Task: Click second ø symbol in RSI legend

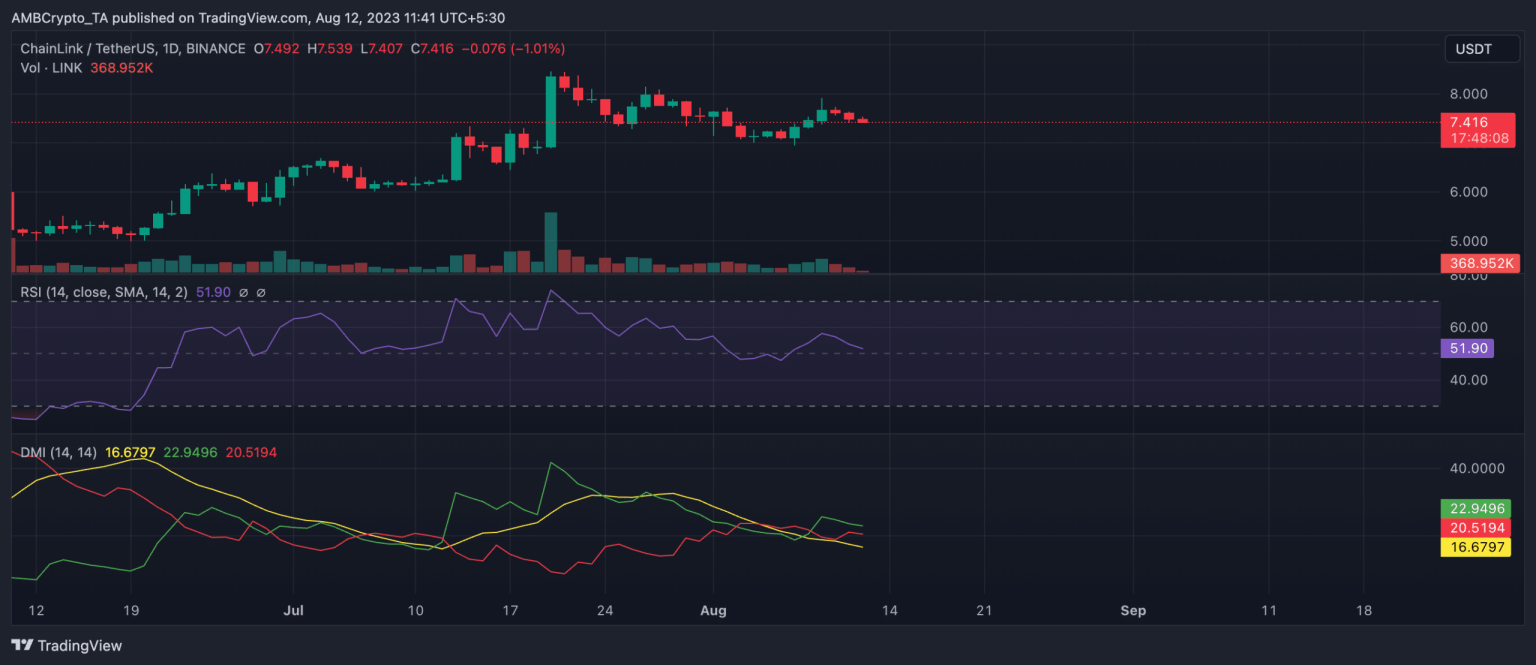Action: click(x=261, y=292)
